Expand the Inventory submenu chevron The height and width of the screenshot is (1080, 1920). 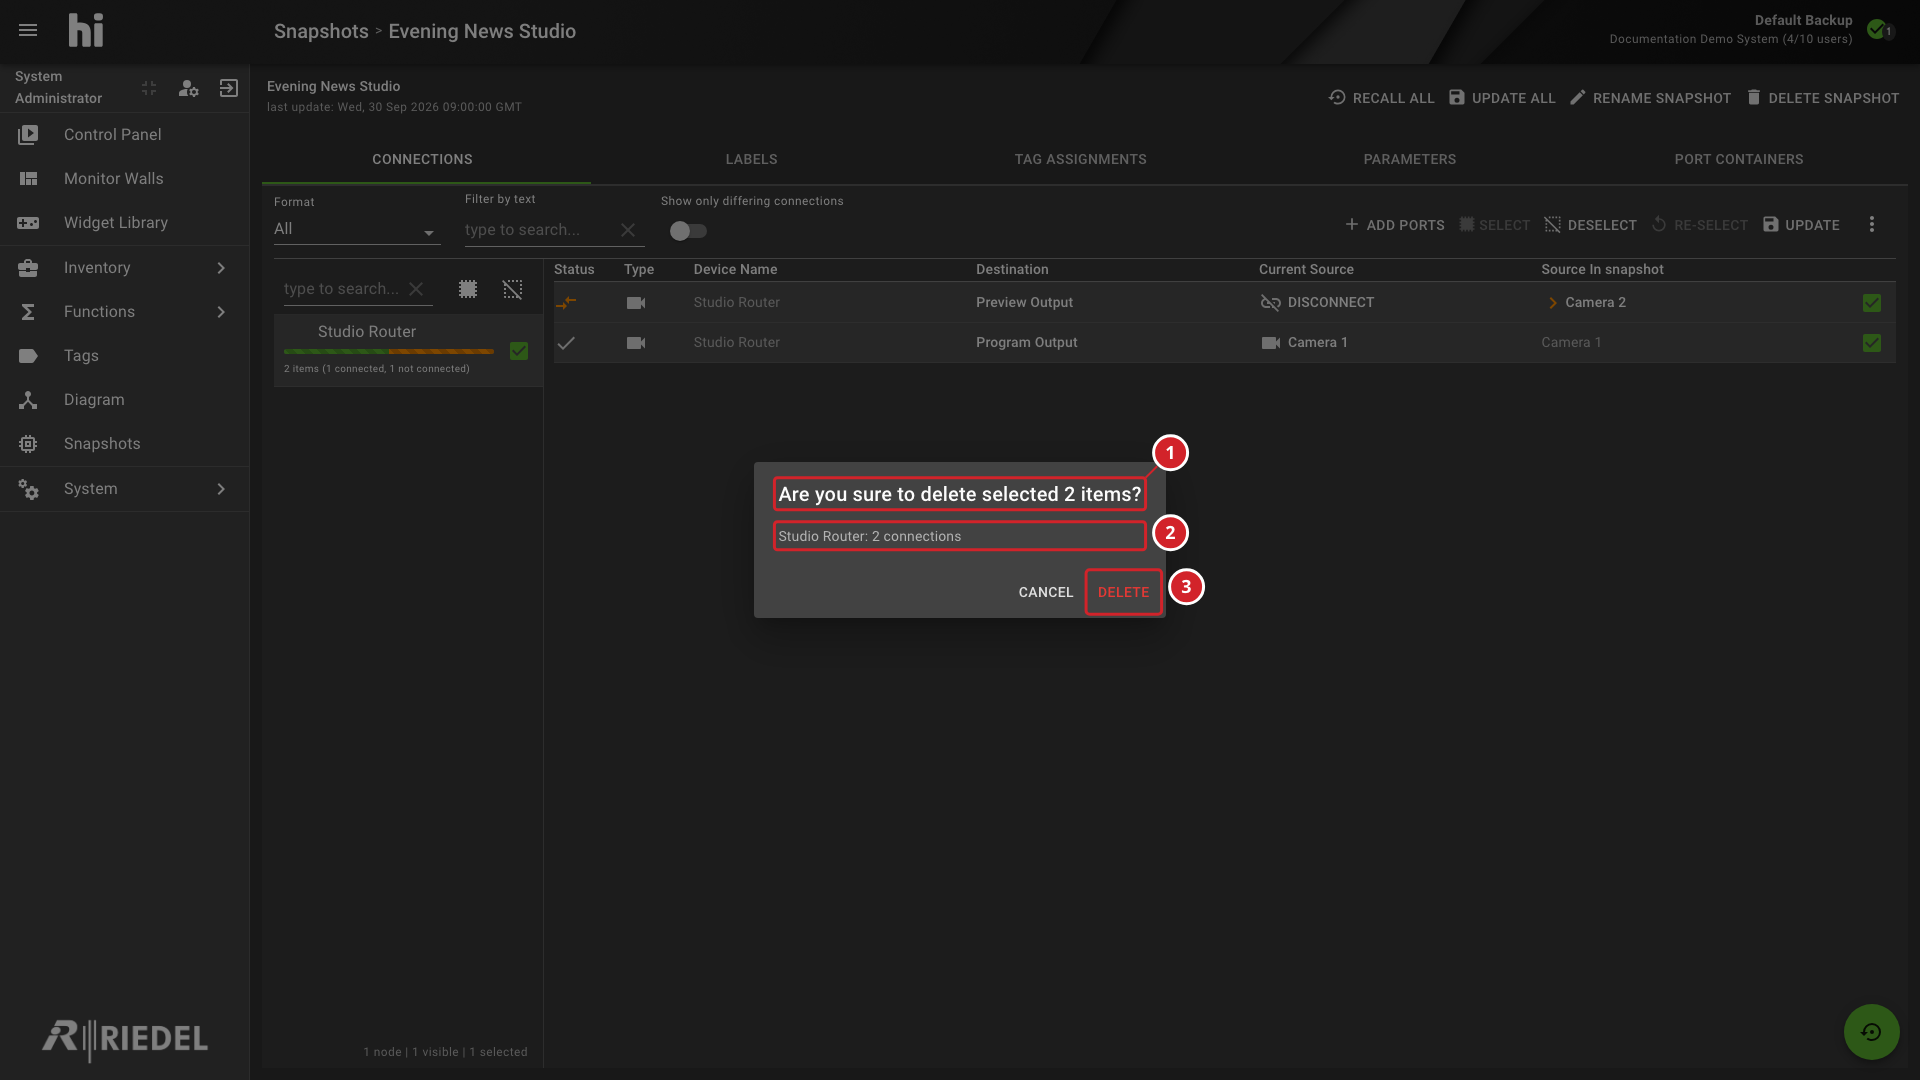click(x=221, y=267)
